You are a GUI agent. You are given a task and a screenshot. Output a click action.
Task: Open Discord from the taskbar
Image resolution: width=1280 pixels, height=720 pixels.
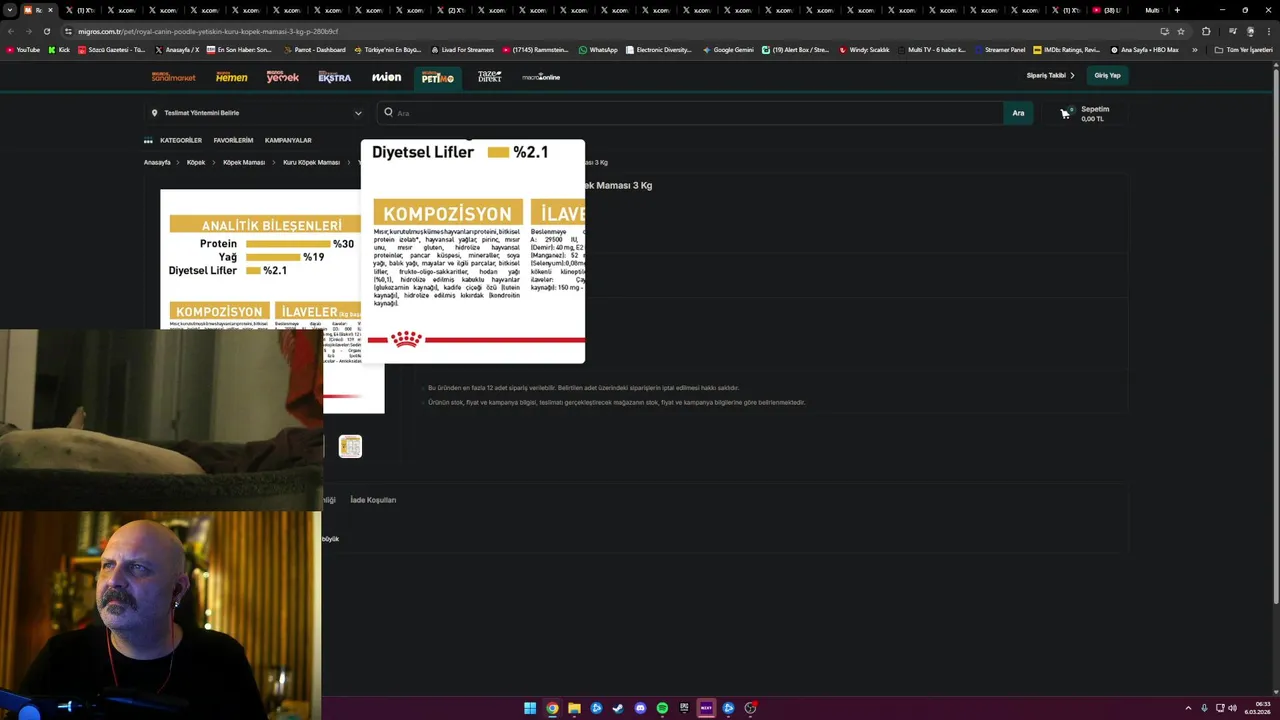[640, 708]
